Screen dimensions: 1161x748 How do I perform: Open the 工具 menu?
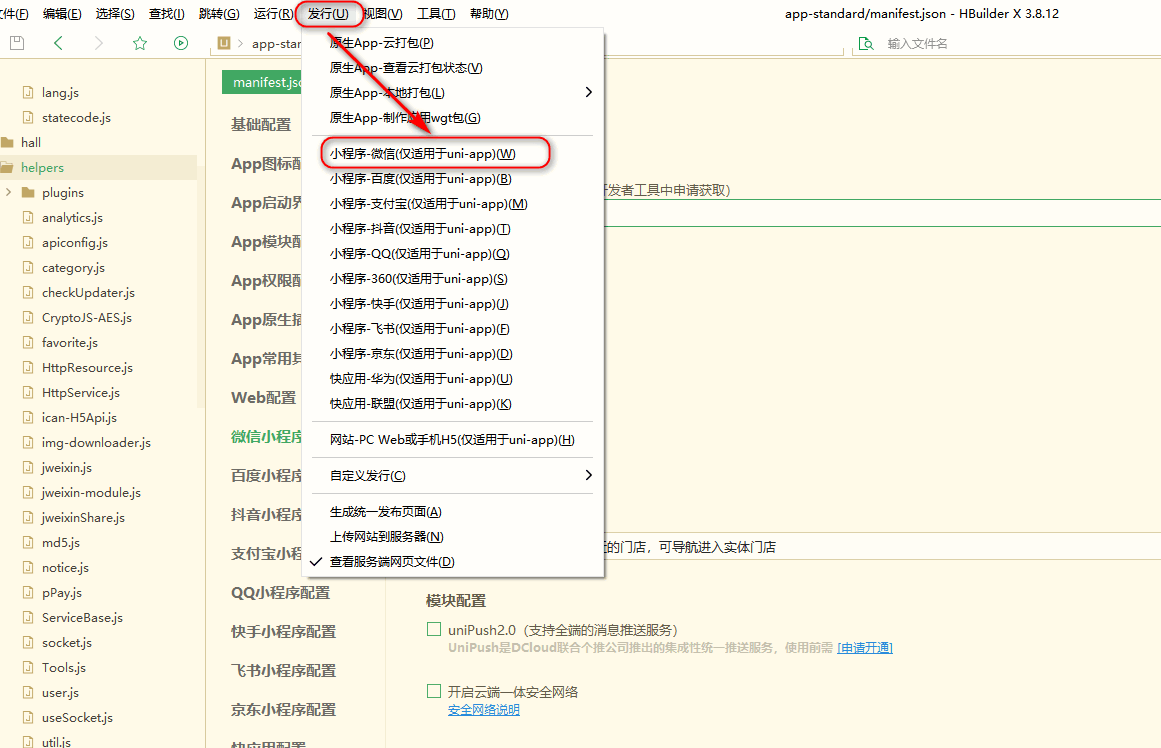(x=435, y=14)
